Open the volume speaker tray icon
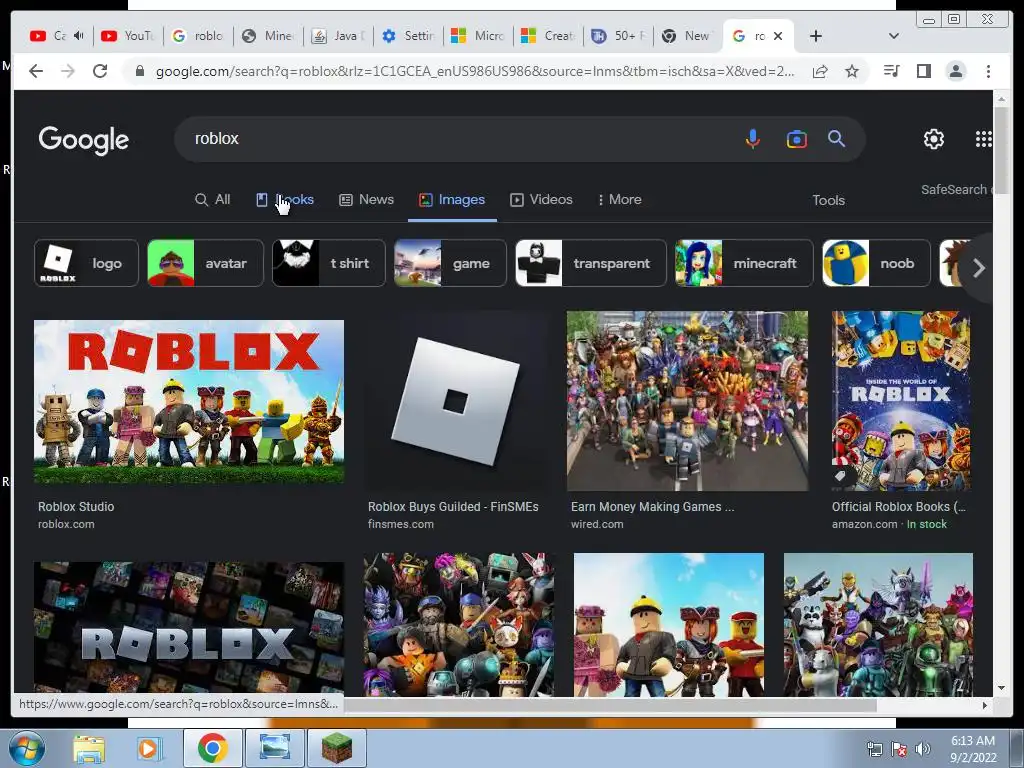Screen dimensions: 1024x768 pyautogui.click(x=923, y=748)
